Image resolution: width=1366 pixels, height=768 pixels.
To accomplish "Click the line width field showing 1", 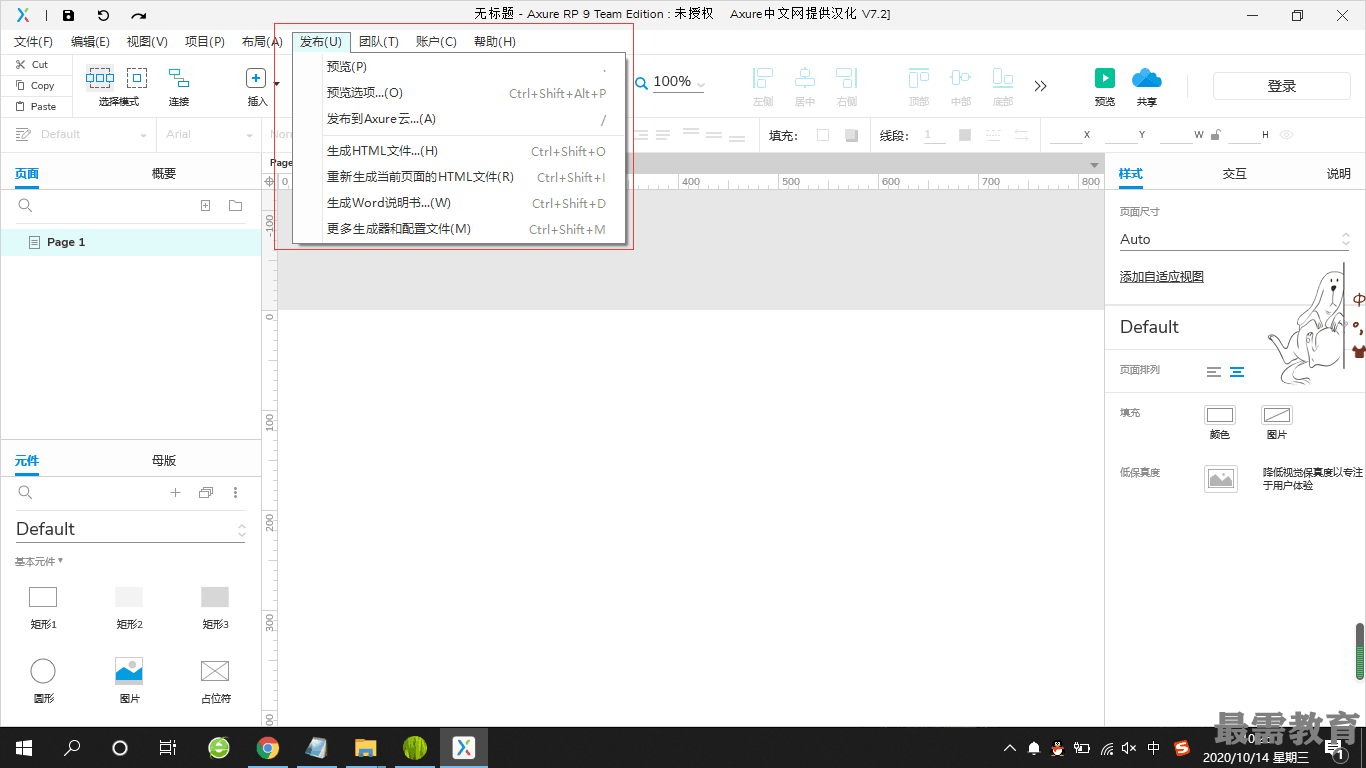I will (x=935, y=135).
